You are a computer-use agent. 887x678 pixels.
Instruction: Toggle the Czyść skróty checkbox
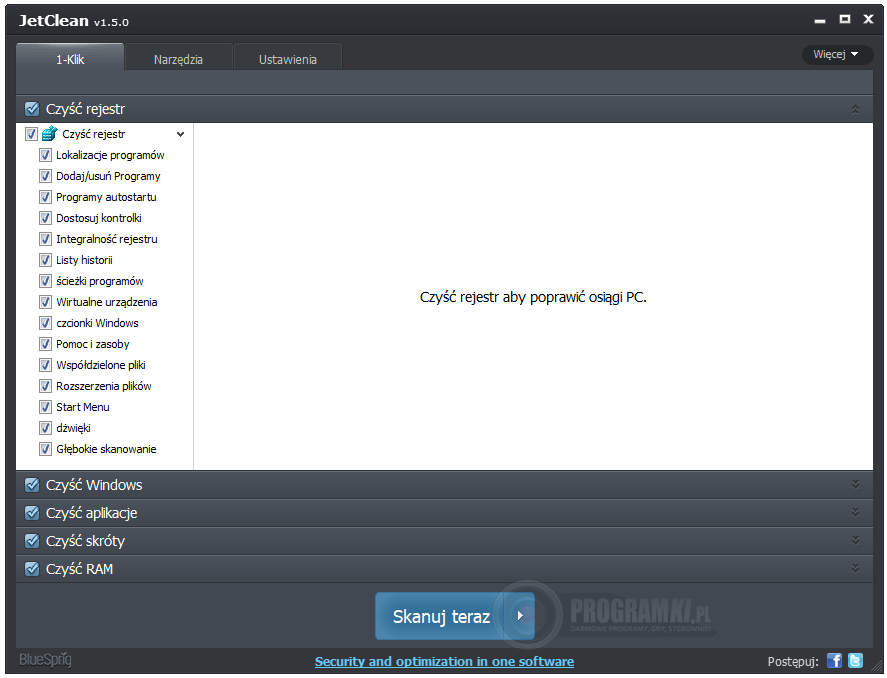point(32,541)
